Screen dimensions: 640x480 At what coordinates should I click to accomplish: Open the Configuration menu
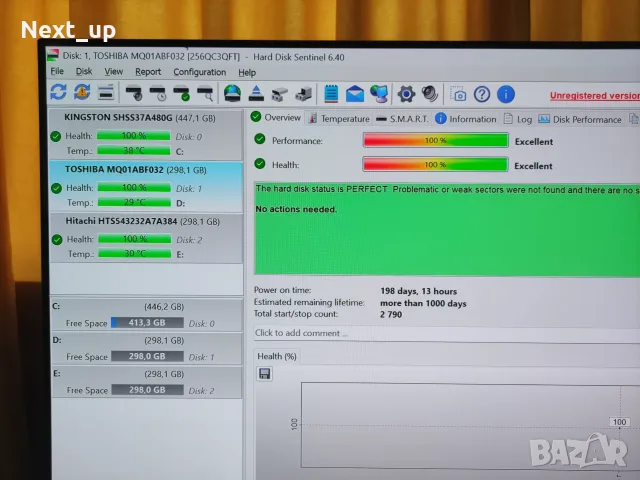[x=200, y=72]
